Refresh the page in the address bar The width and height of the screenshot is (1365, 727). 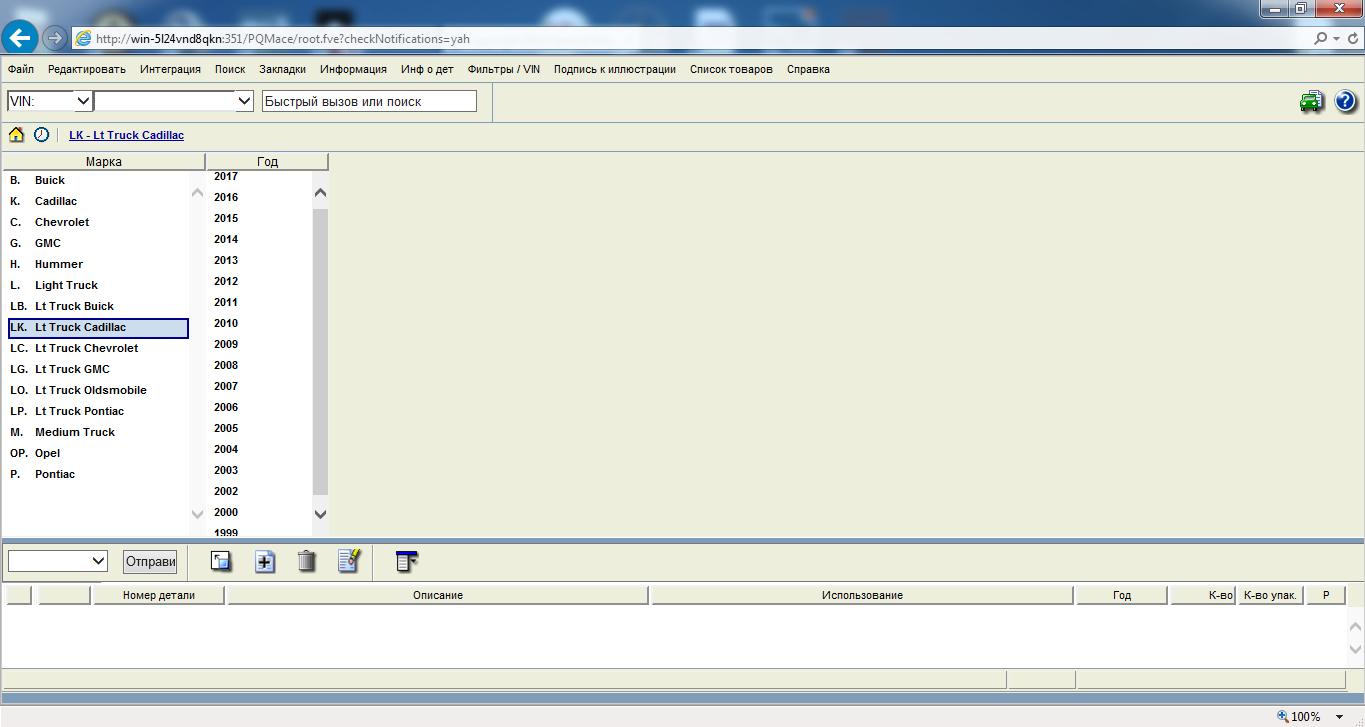point(1352,38)
